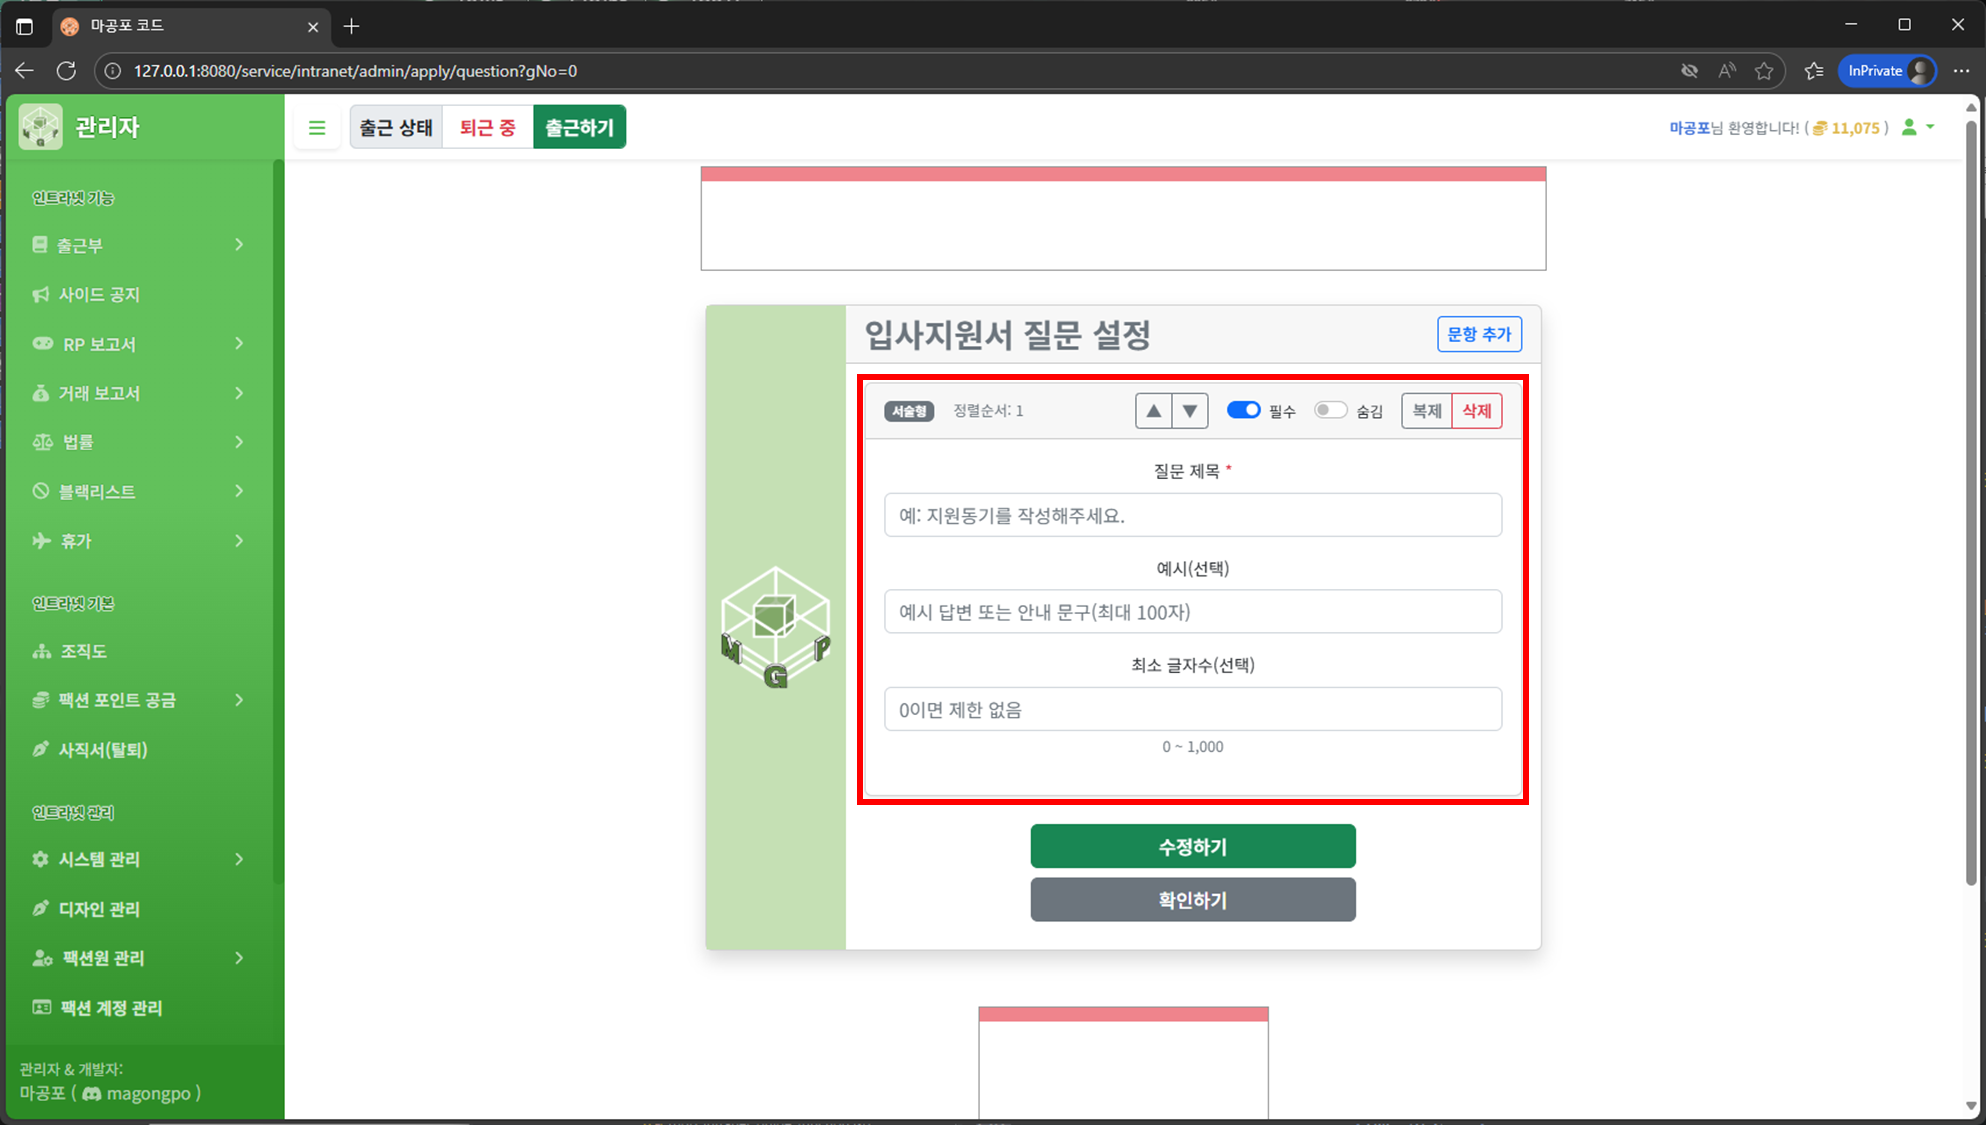Open the user profile icon menu
The image size is (1986, 1125).
(x=1917, y=127)
